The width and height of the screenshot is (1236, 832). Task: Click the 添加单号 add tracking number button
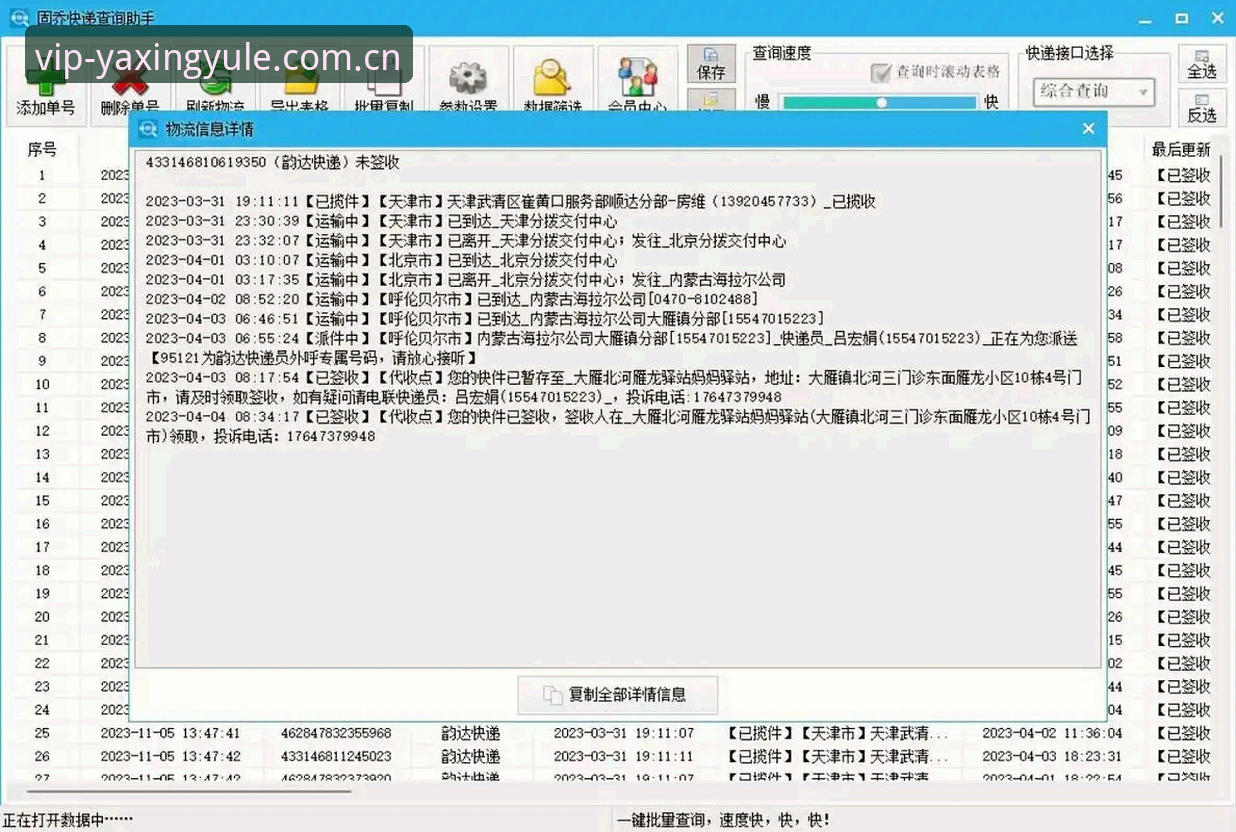(46, 87)
